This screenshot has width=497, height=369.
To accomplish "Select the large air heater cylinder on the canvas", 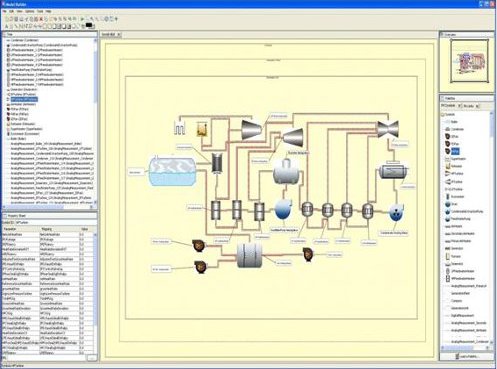I will (x=250, y=255).
